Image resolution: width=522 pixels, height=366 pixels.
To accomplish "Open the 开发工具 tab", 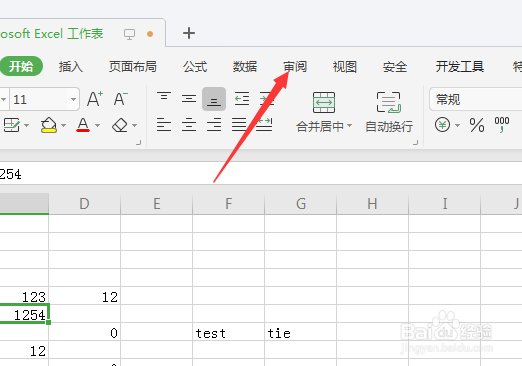I will (x=460, y=67).
